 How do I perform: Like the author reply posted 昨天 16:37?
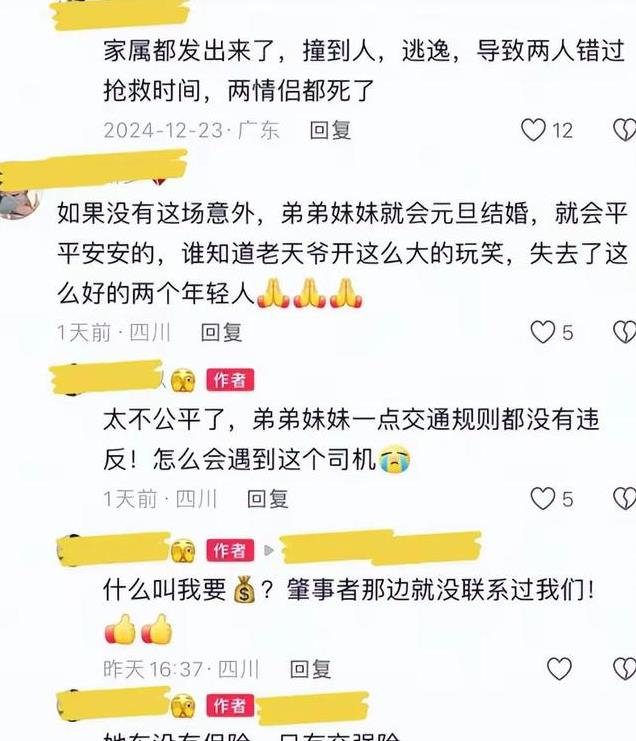(559, 669)
